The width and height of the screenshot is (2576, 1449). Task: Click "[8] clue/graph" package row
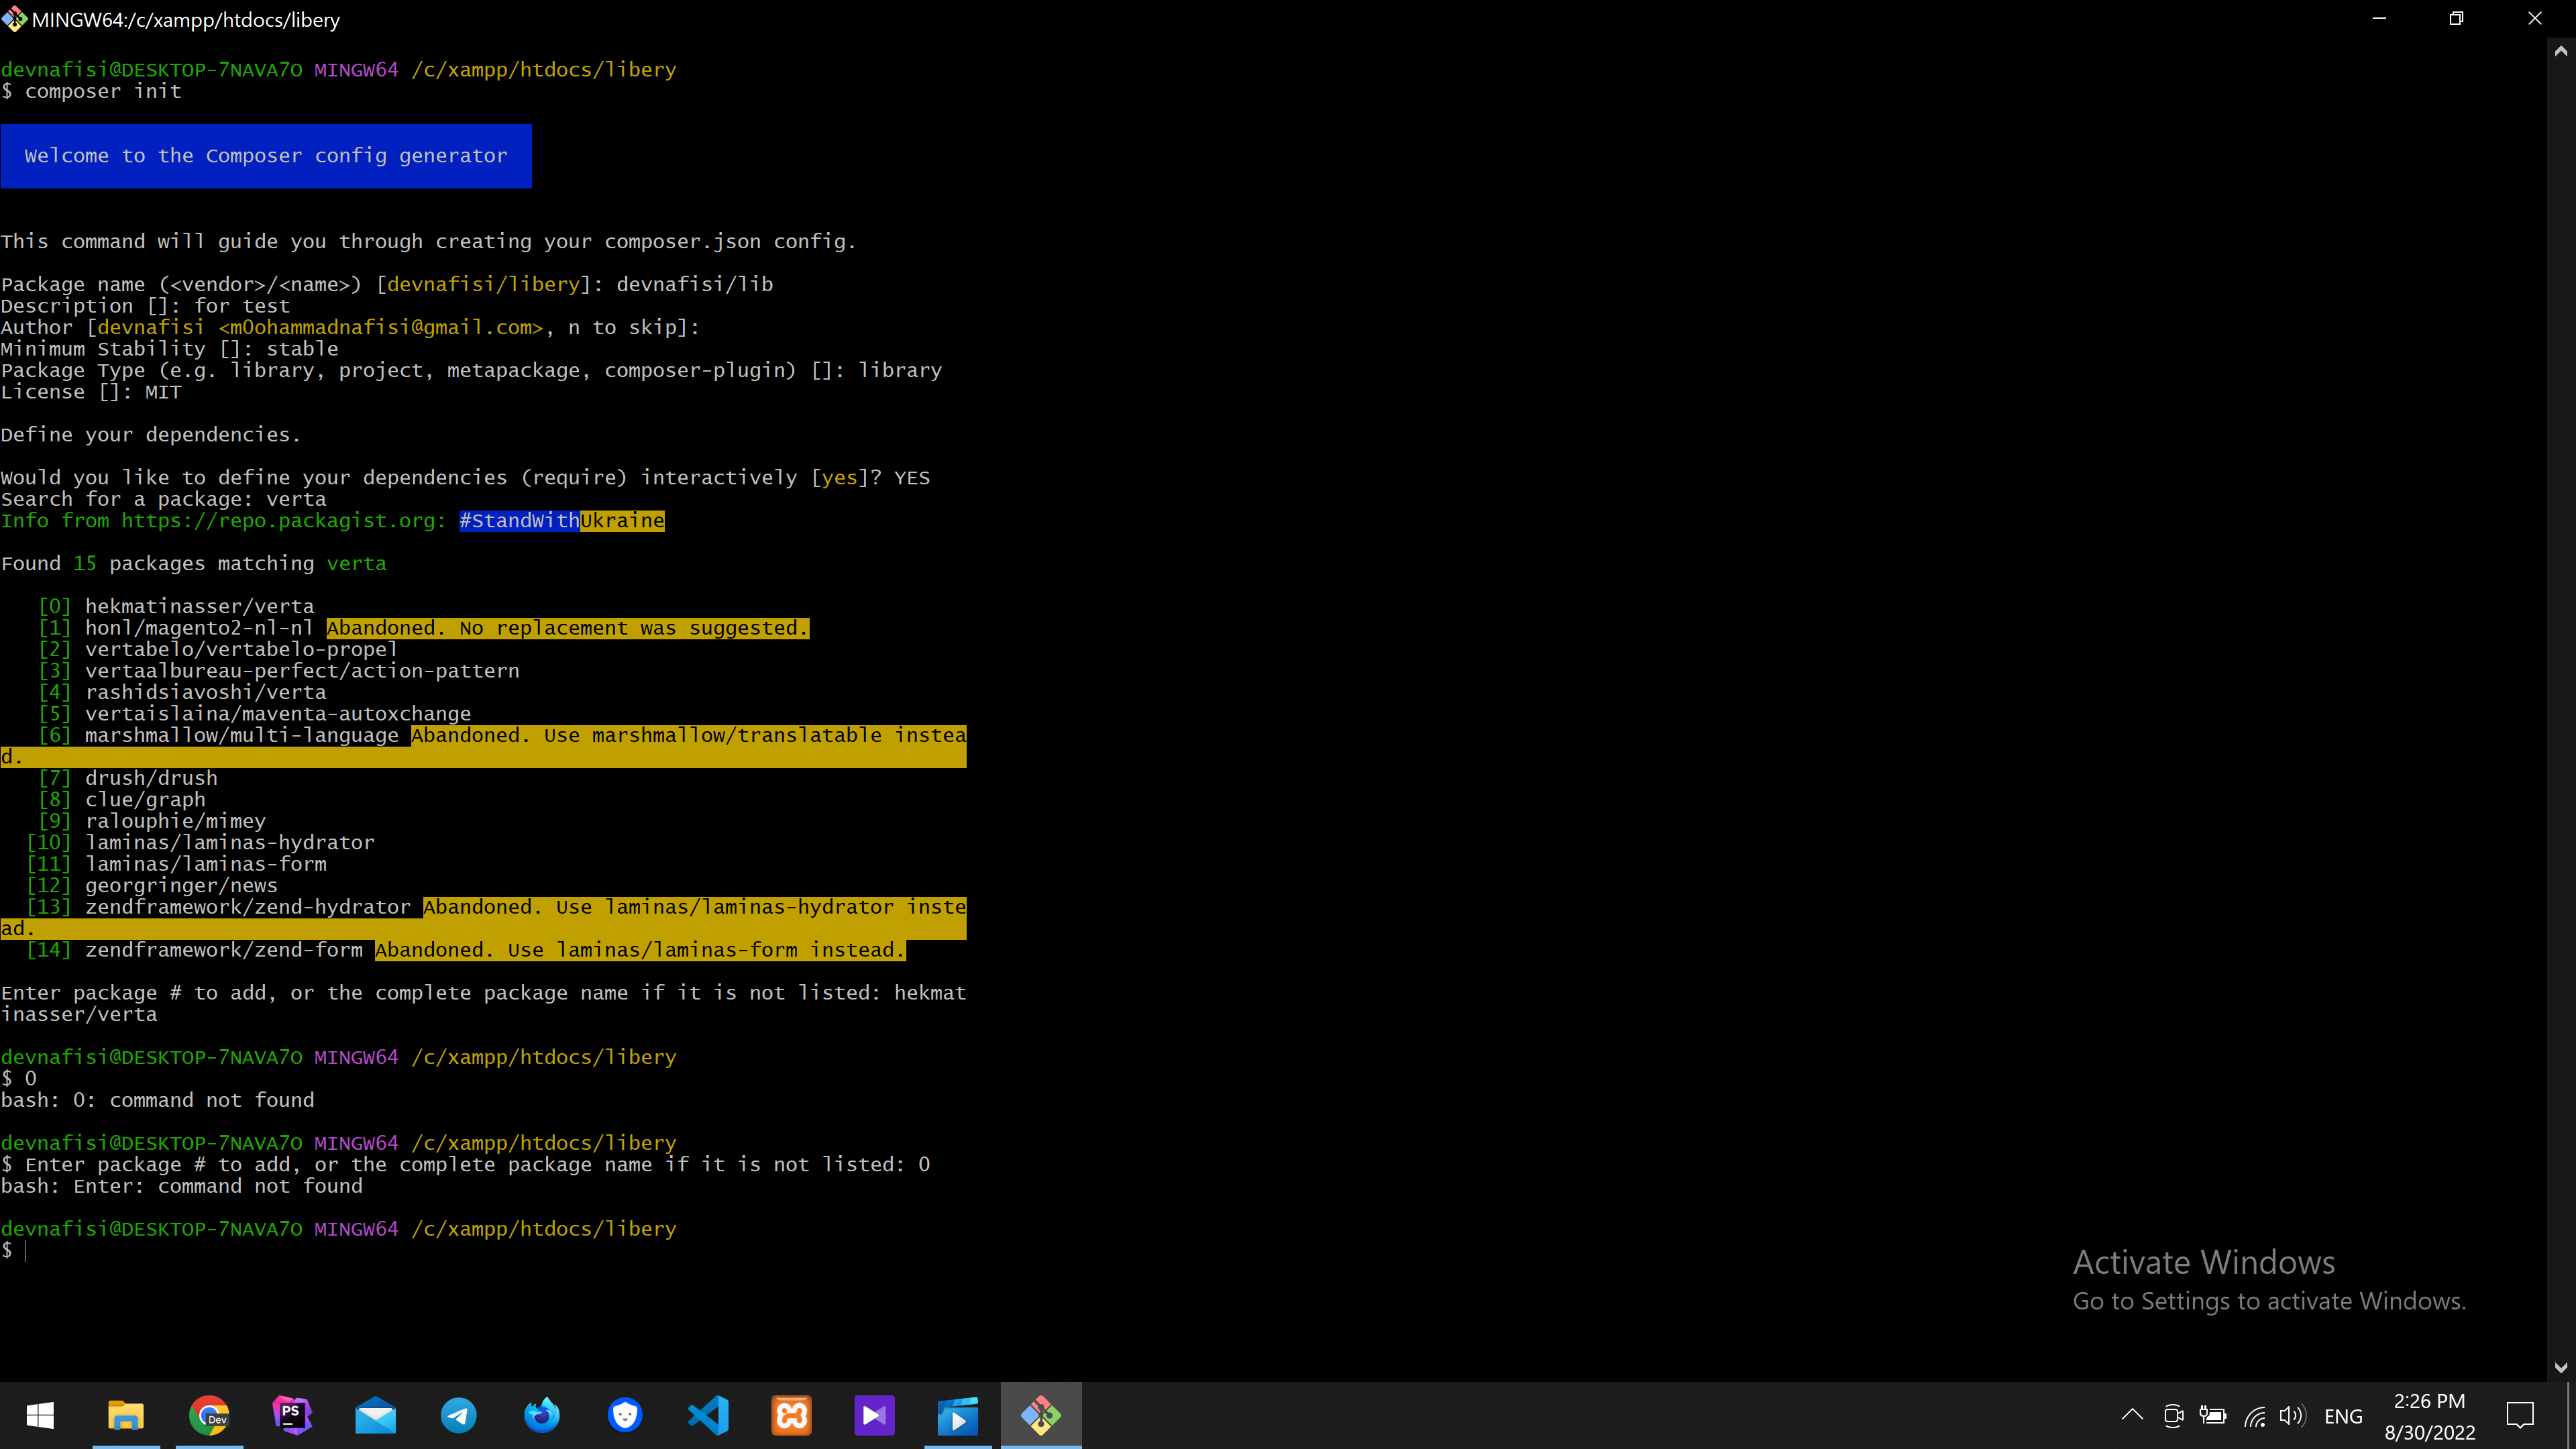tap(122, 799)
